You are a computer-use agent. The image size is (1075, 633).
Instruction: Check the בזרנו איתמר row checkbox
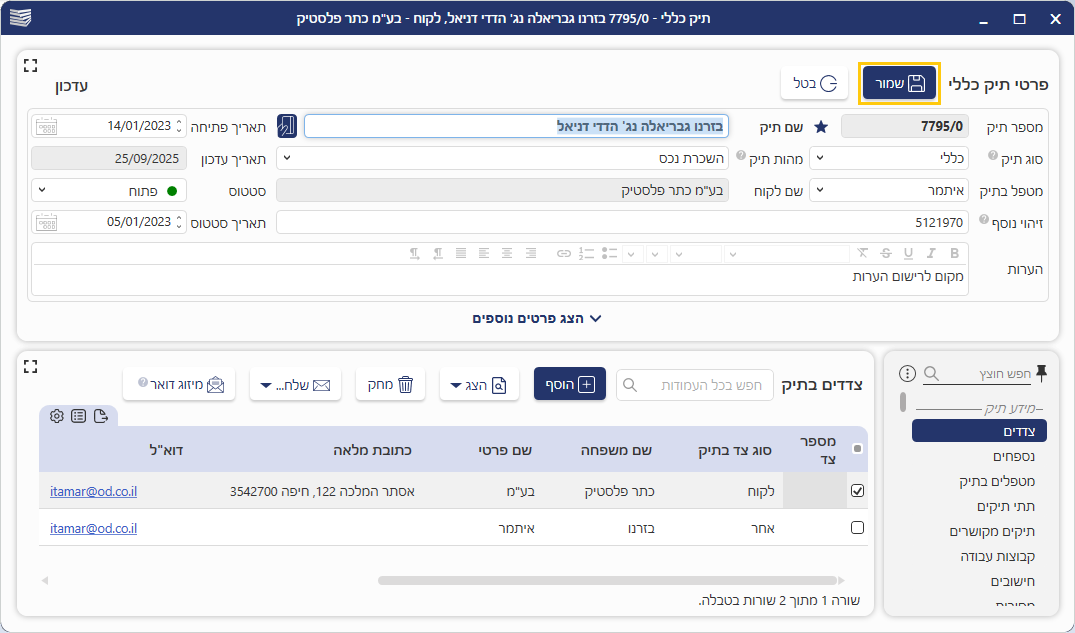point(857,528)
